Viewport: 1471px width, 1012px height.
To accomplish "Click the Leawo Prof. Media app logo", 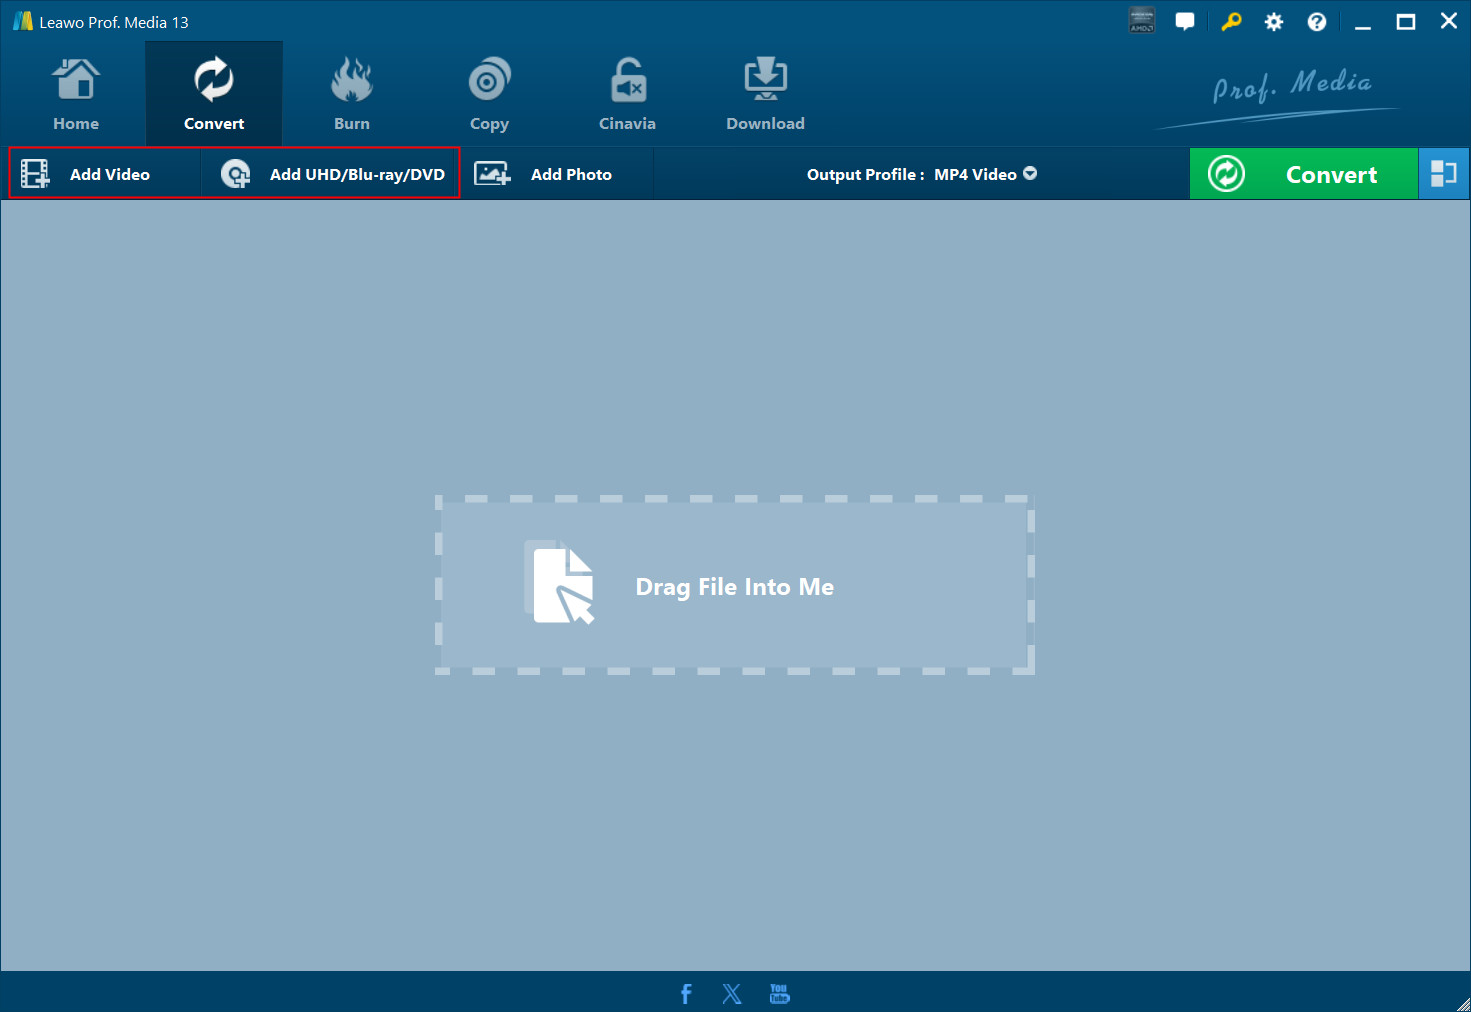I will pos(22,21).
